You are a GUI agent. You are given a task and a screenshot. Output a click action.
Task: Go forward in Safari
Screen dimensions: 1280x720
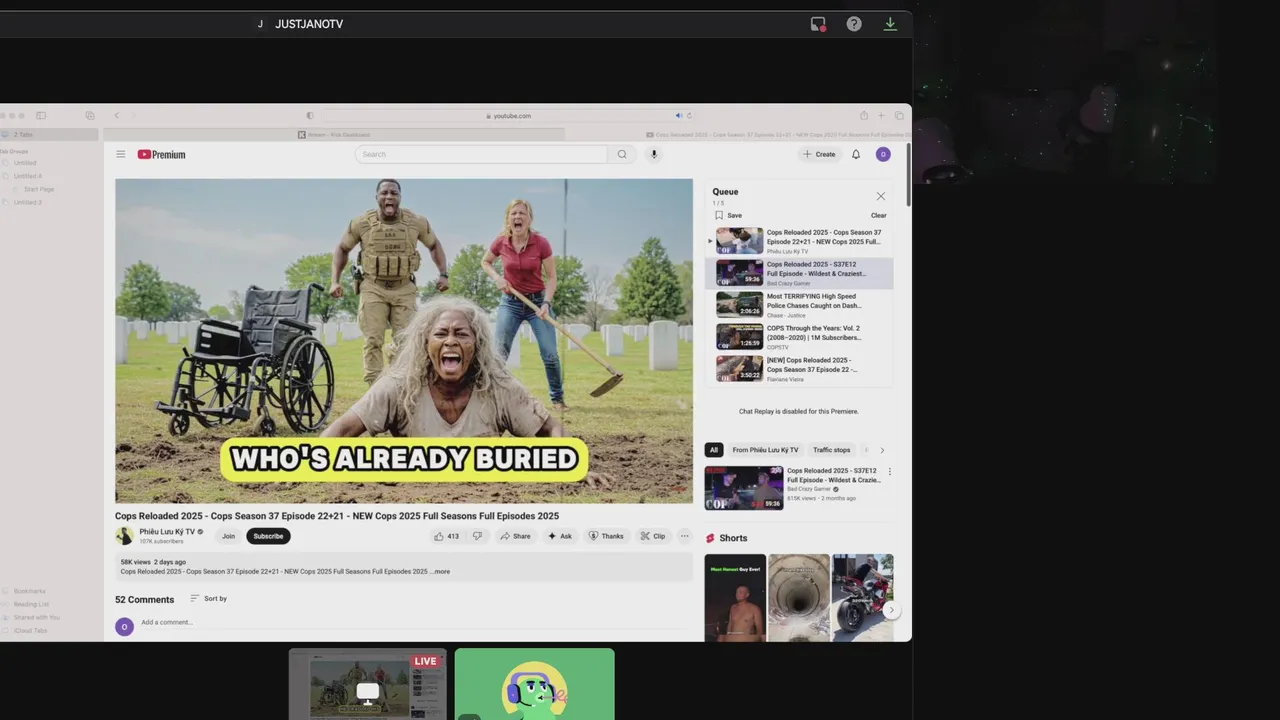(133, 116)
